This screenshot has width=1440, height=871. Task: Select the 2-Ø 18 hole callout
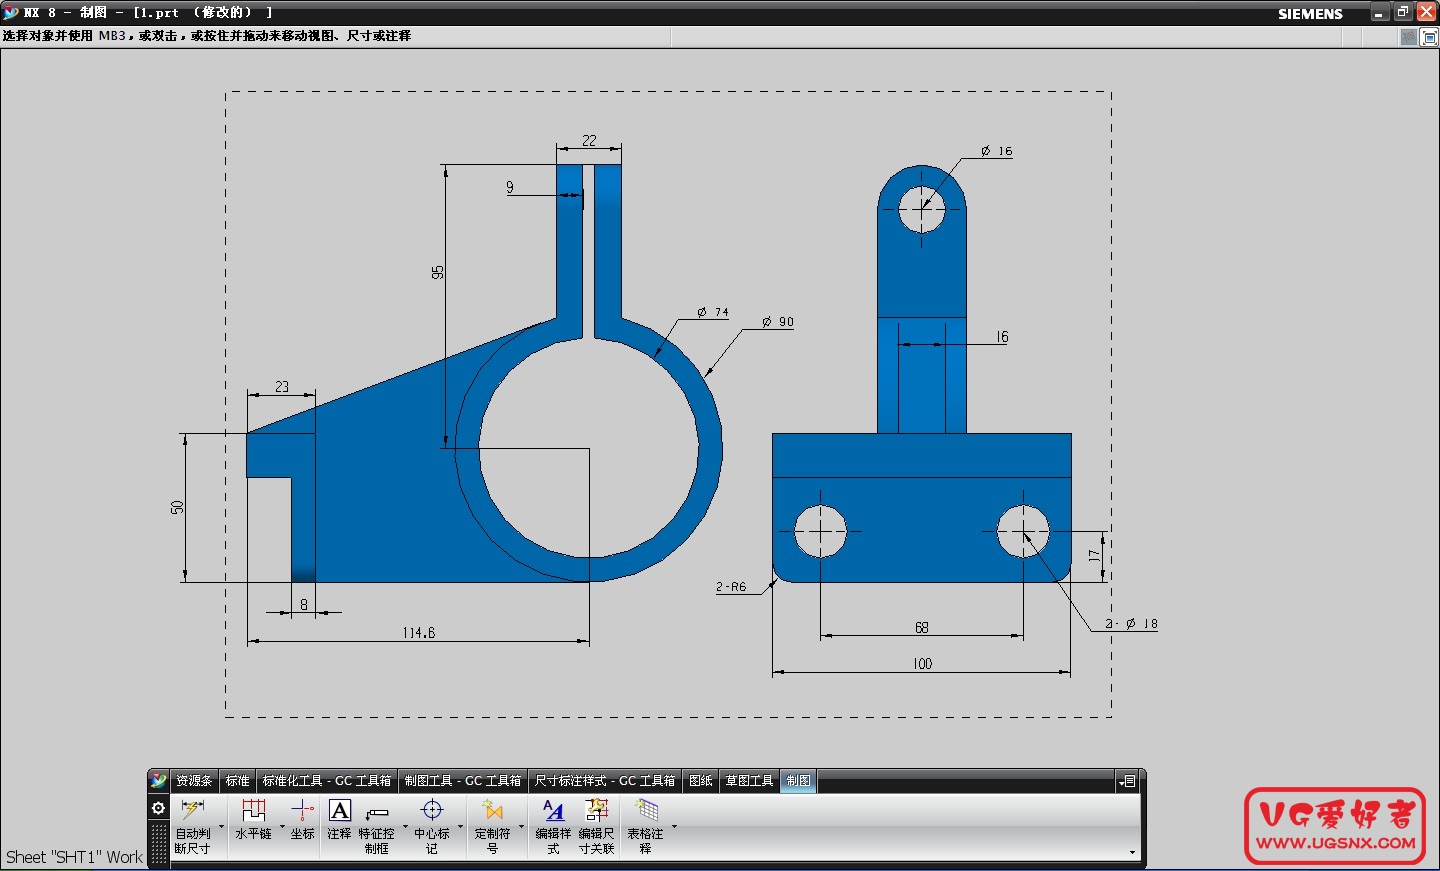[x=1131, y=624]
